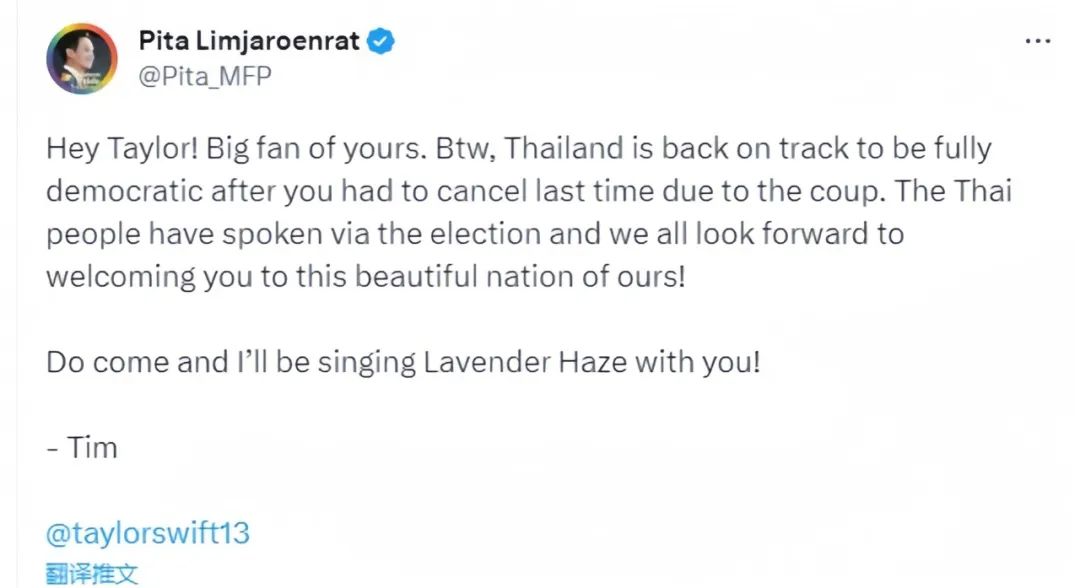
Task: Click the blue verified badge icon
Action: coord(382,42)
